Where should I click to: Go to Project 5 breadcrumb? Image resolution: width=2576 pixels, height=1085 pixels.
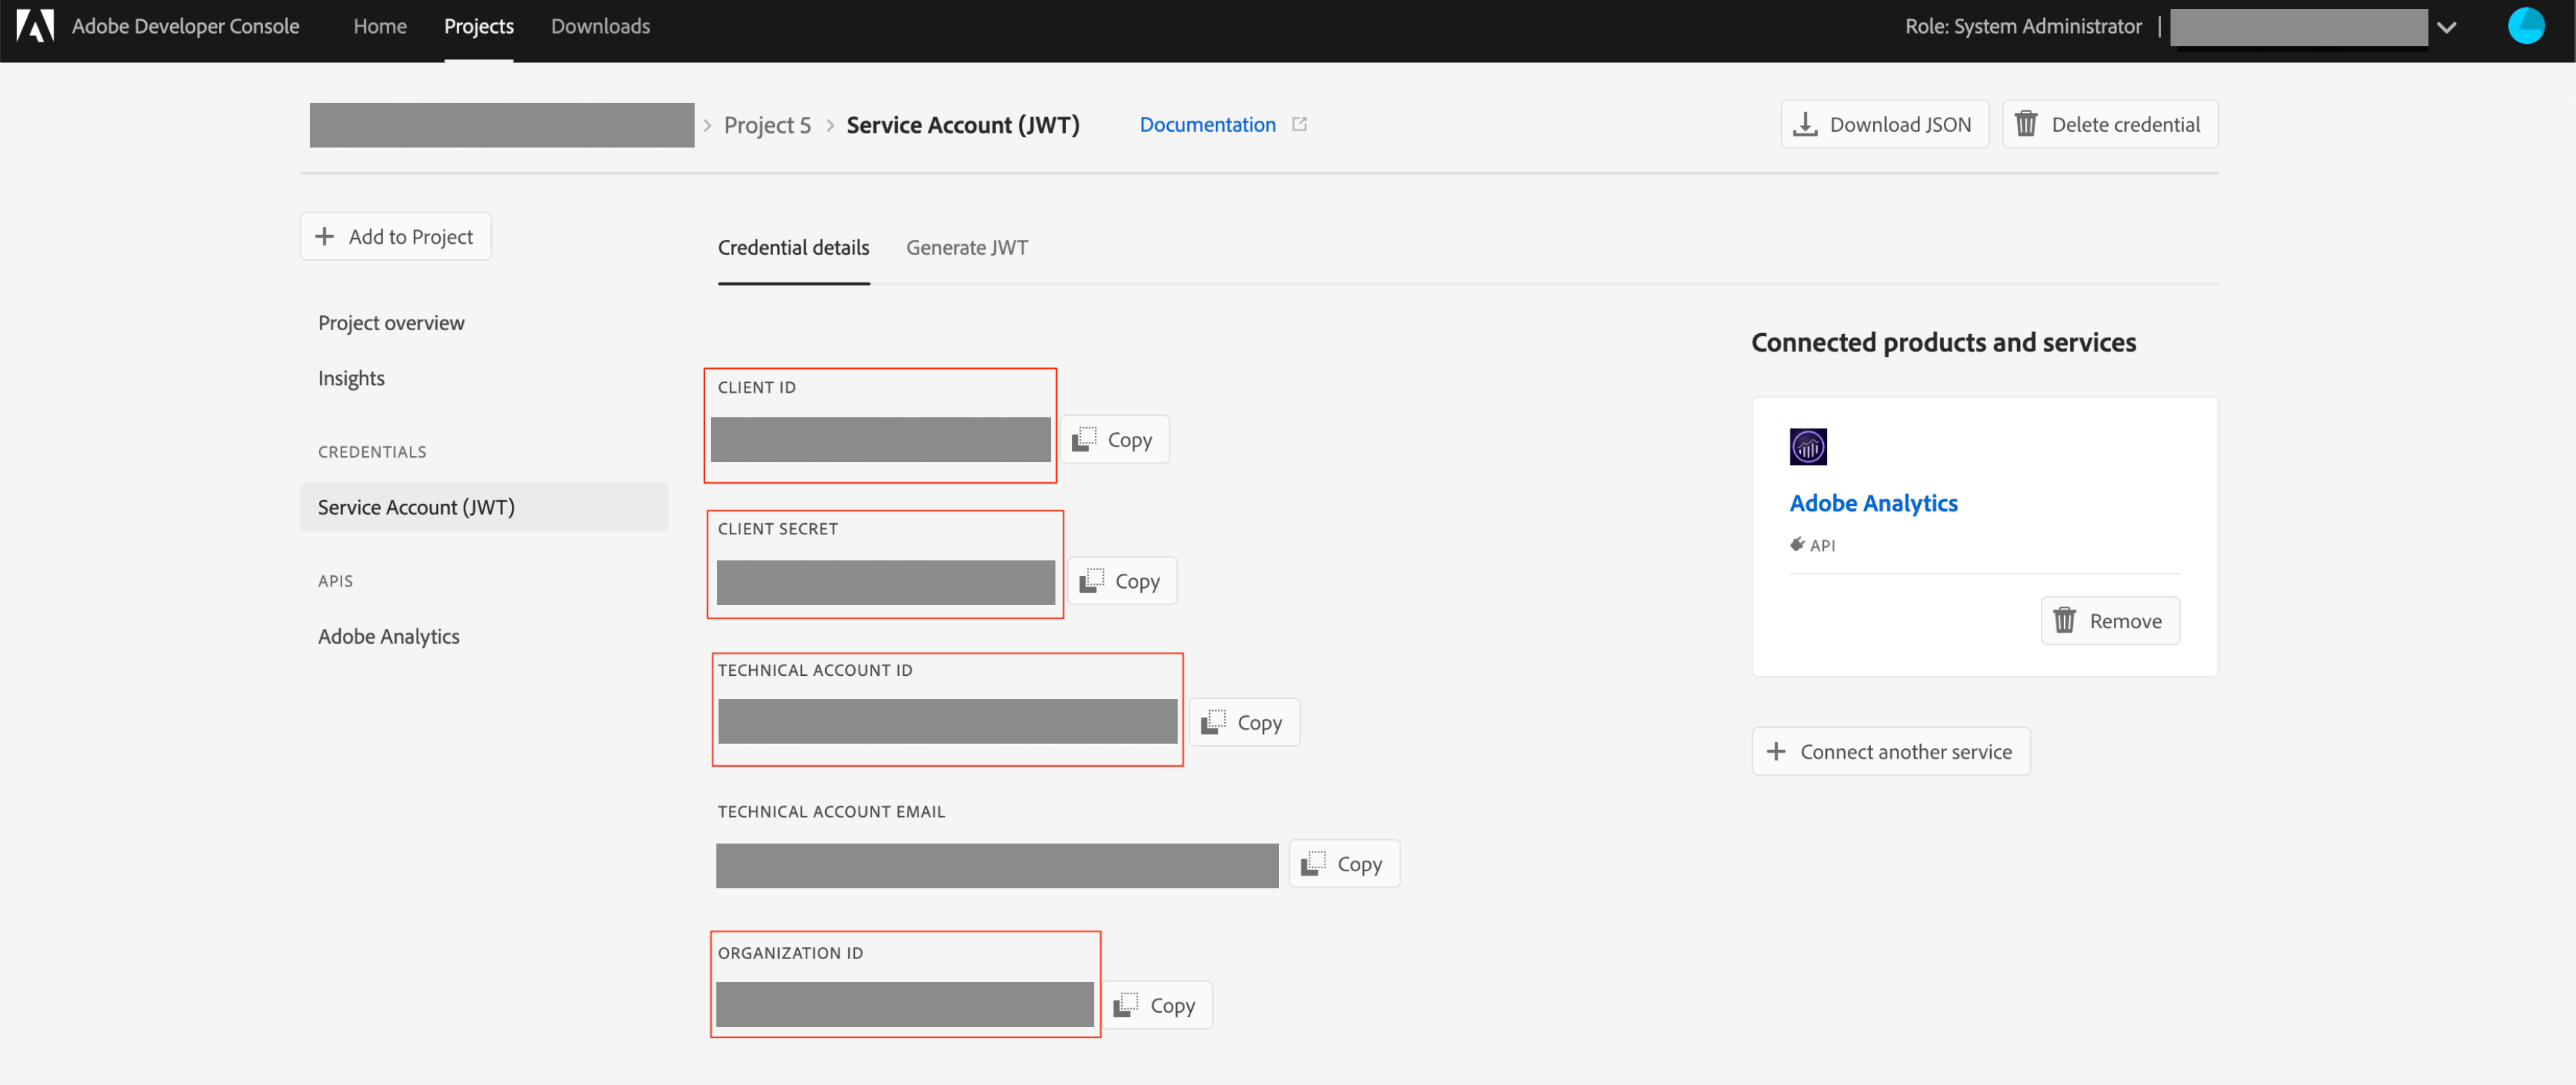(767, 125)
